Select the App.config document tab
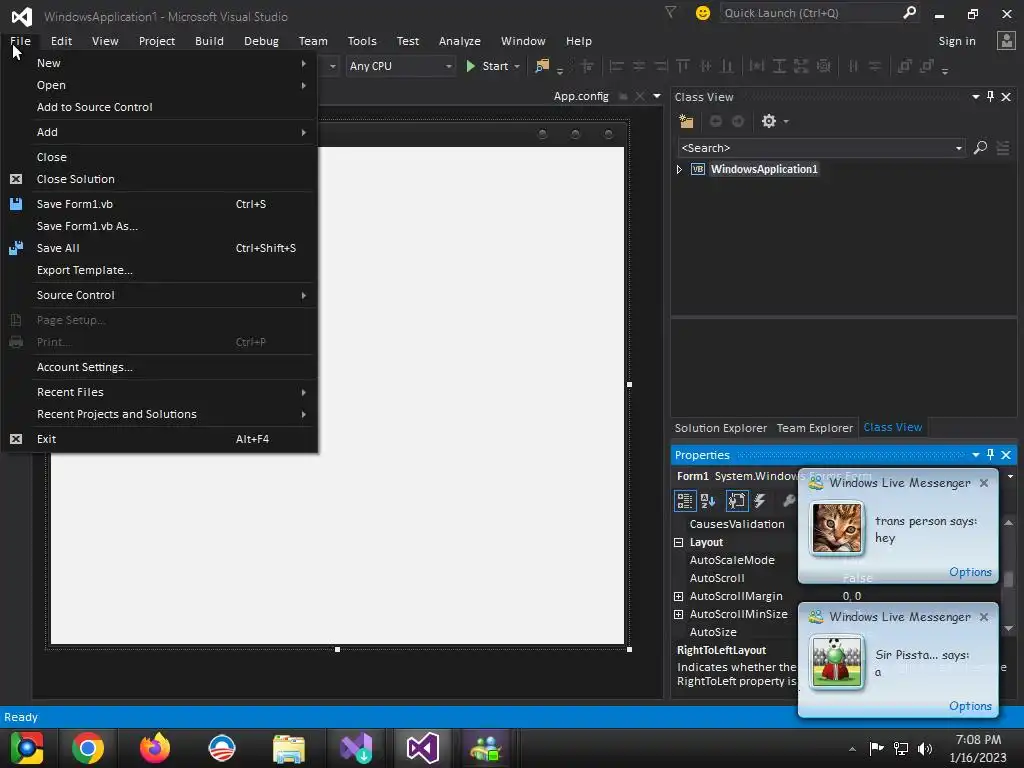The image size is (1024, 768). point(581,96)
